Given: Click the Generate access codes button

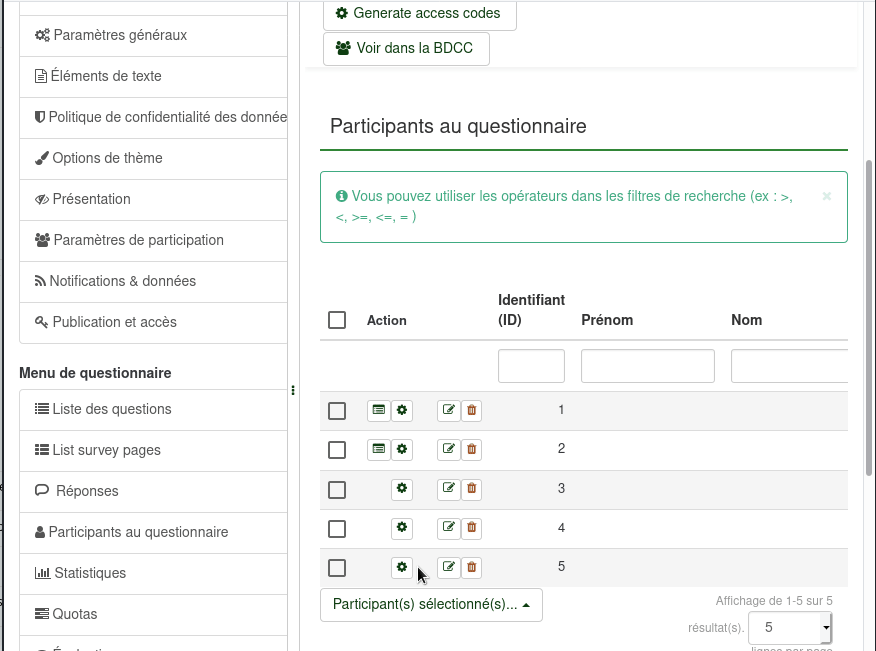Looking at the screenshot, I should click(418, 14).
